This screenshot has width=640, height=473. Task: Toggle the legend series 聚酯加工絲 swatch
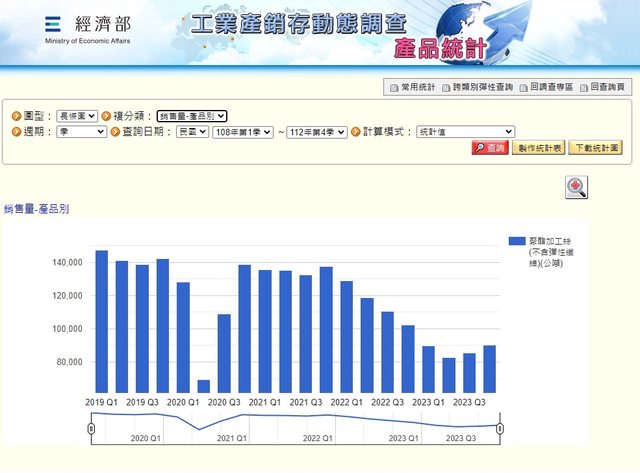tap(516, 241)
